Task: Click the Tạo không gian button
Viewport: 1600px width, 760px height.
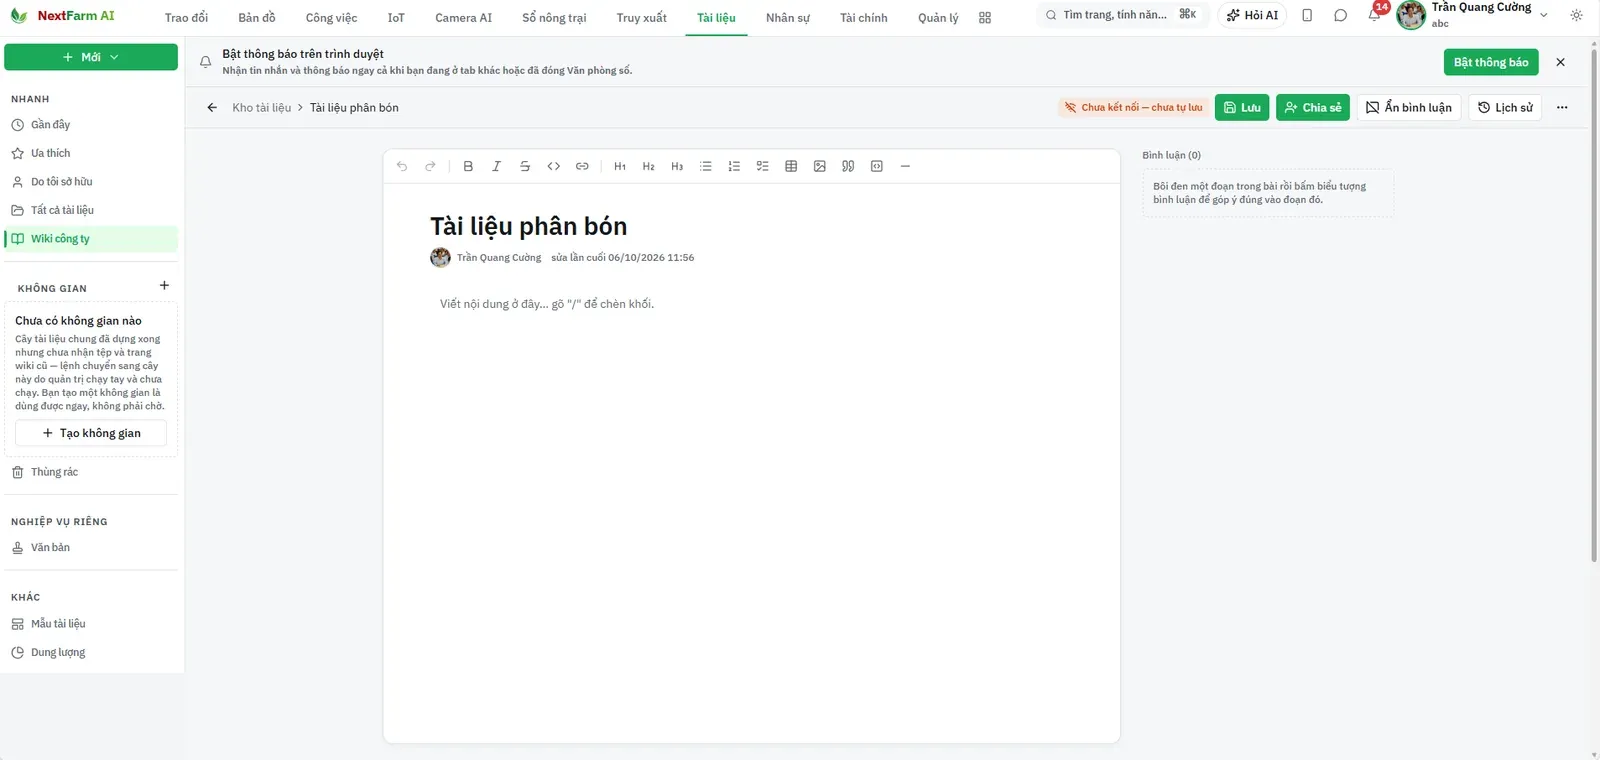Action: 91,433
